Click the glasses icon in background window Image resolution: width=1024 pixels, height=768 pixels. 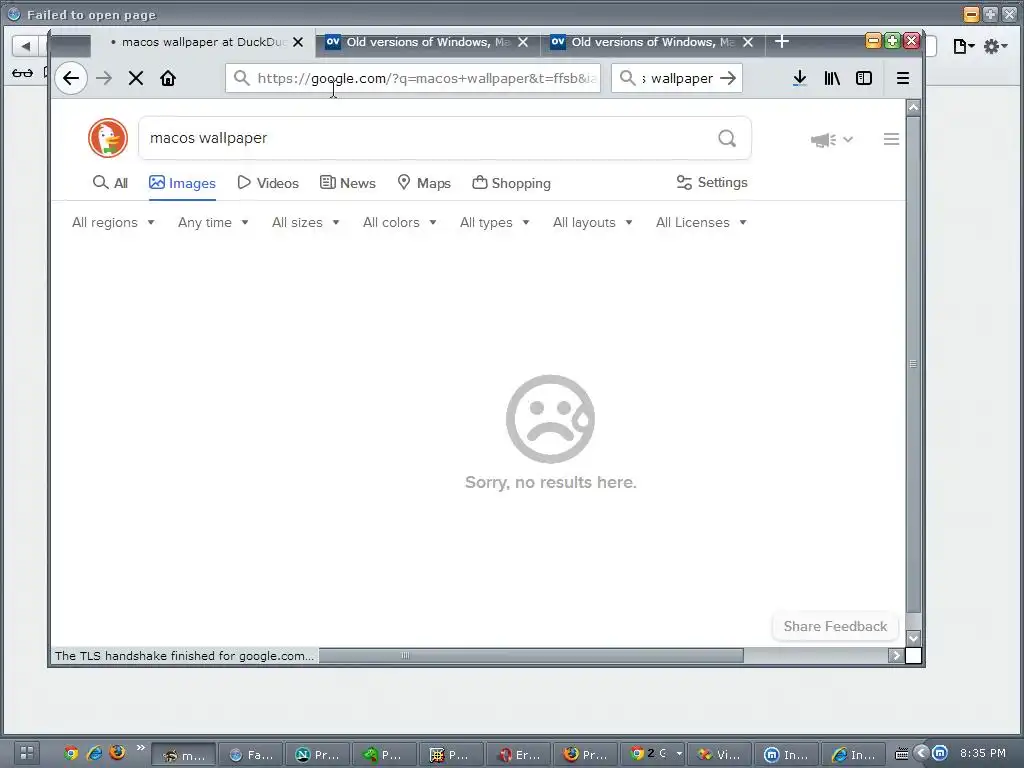click(22, 72)
